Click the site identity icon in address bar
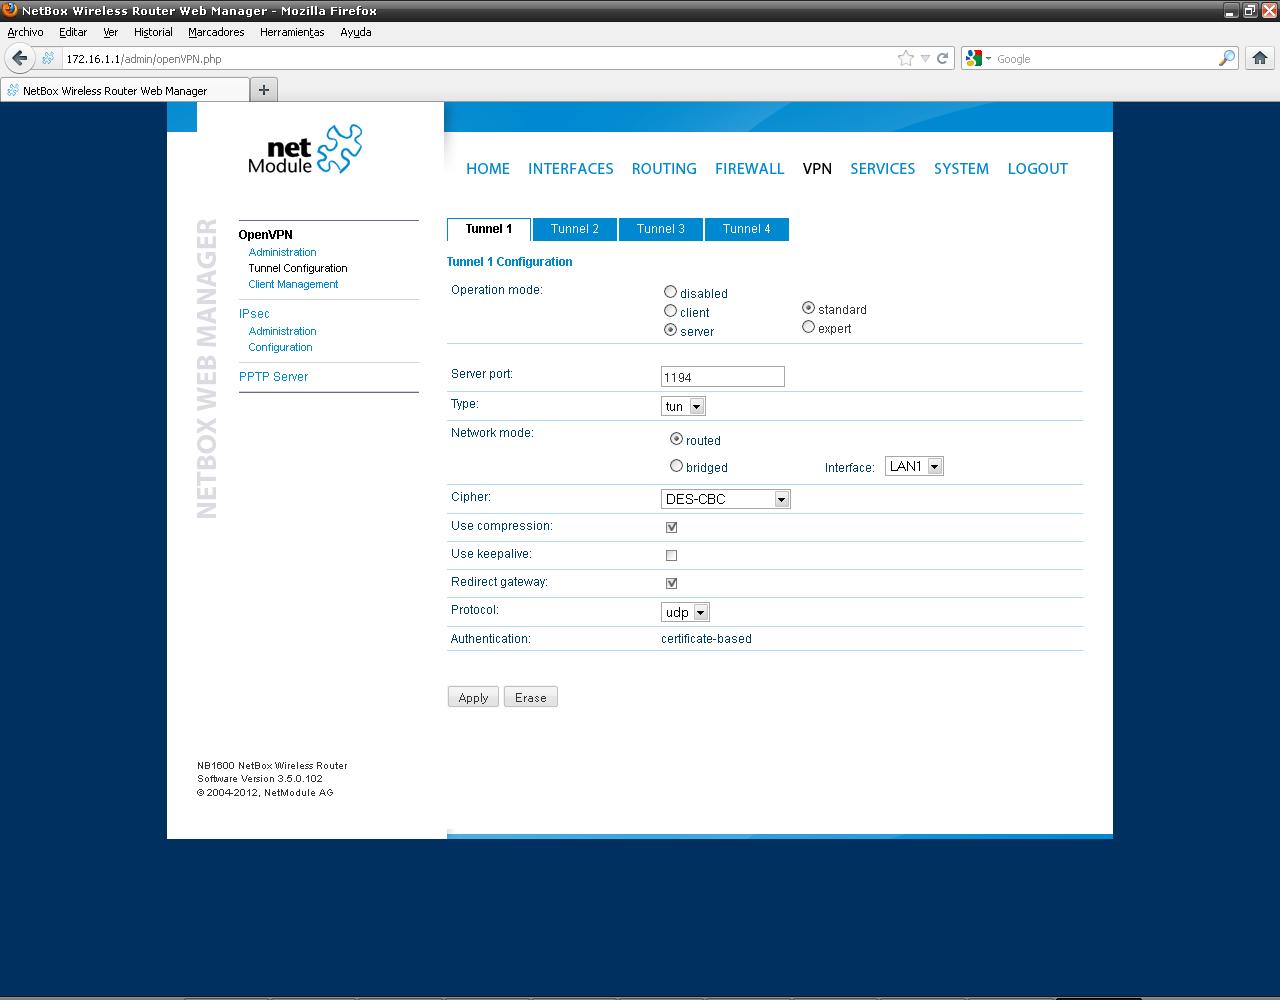The image size is (1280, 1000). 48,58
